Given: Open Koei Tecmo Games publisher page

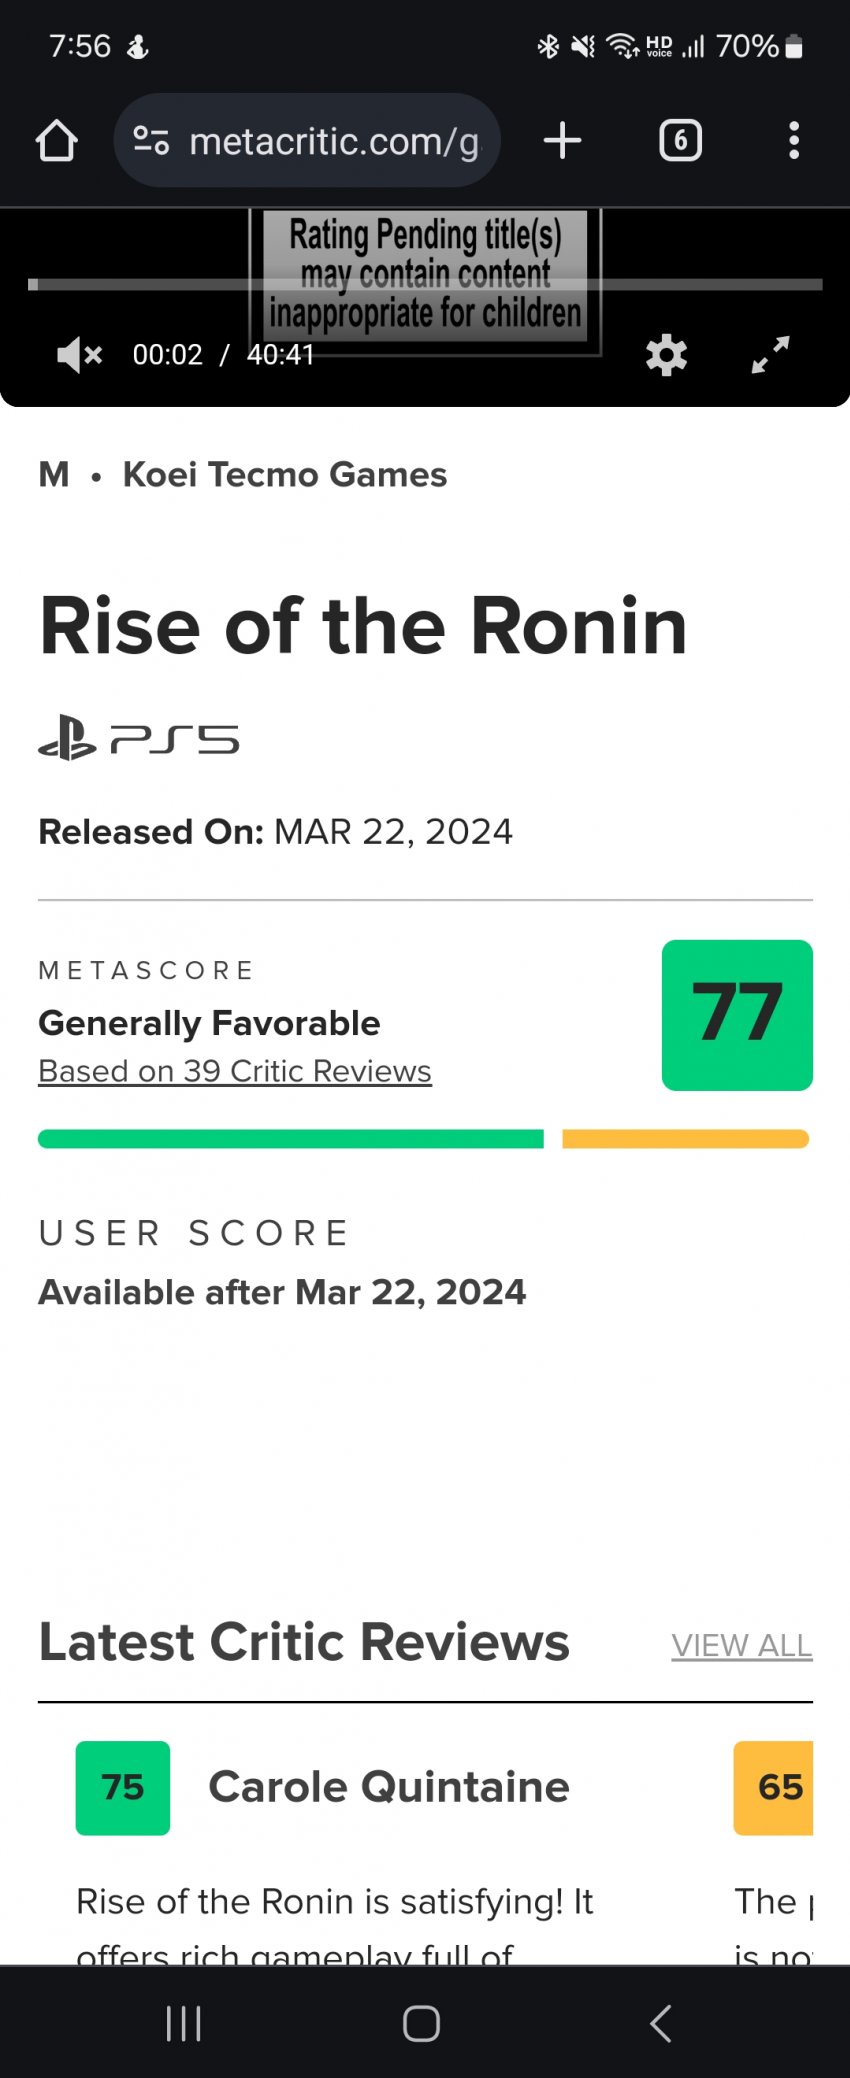Looking at the screenshot, I should point(284,475).
